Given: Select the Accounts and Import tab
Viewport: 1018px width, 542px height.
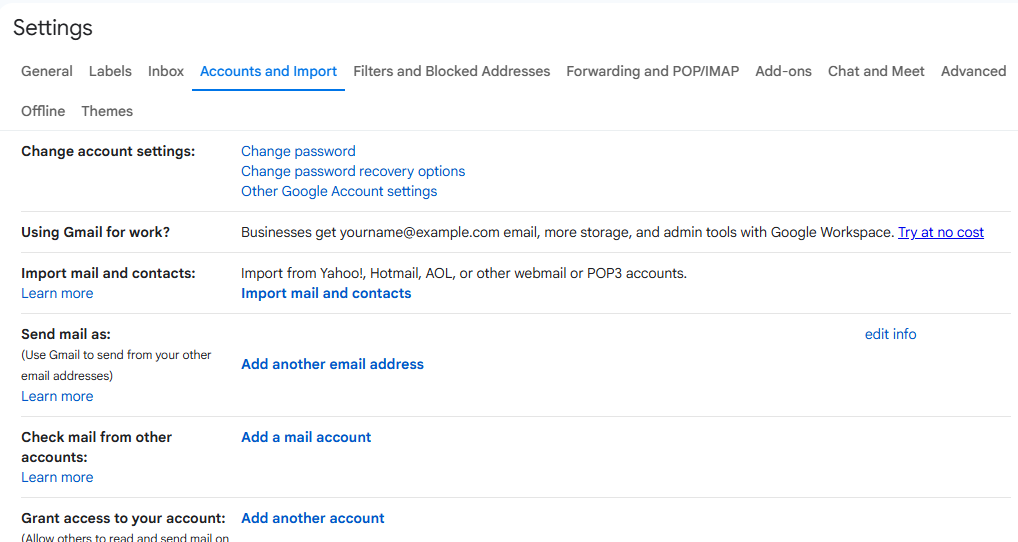Looking at the screenshot, I should pyautogui.click(x=268, y=71).
